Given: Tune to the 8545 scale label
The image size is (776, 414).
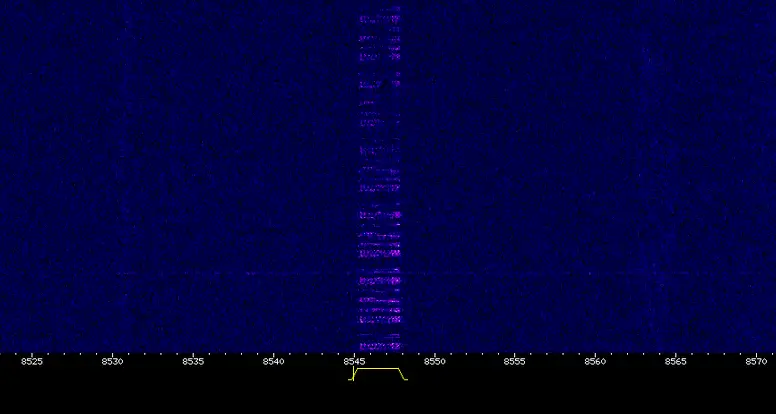Looking at the screenshot, I should point(354,361).
